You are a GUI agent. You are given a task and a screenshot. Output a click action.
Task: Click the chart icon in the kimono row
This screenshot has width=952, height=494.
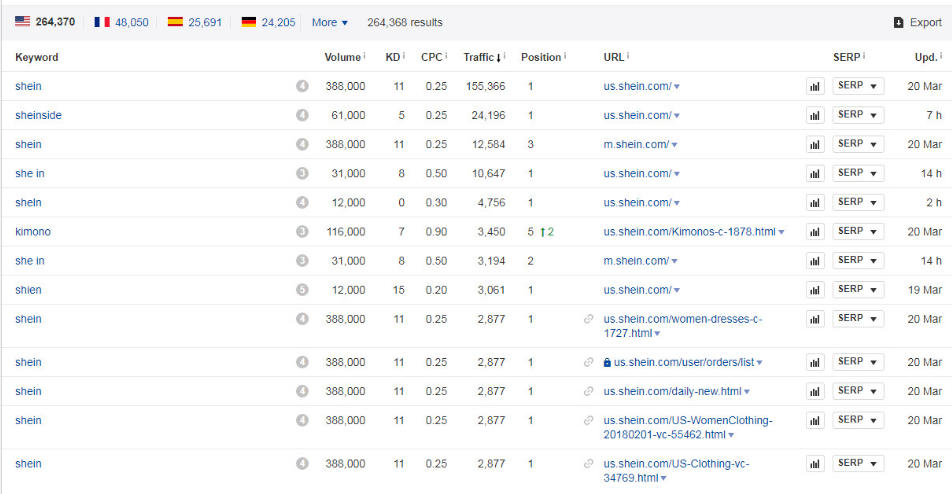[815, 232]
